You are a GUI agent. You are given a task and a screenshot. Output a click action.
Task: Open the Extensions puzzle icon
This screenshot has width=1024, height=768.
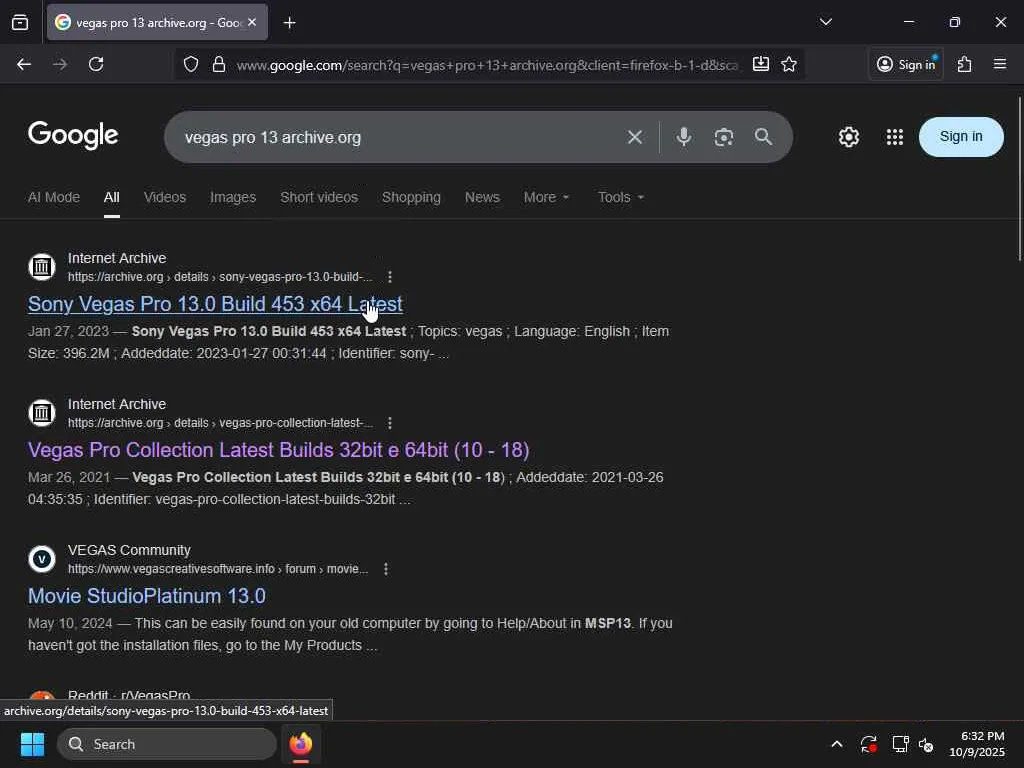[x=965, y=64]
